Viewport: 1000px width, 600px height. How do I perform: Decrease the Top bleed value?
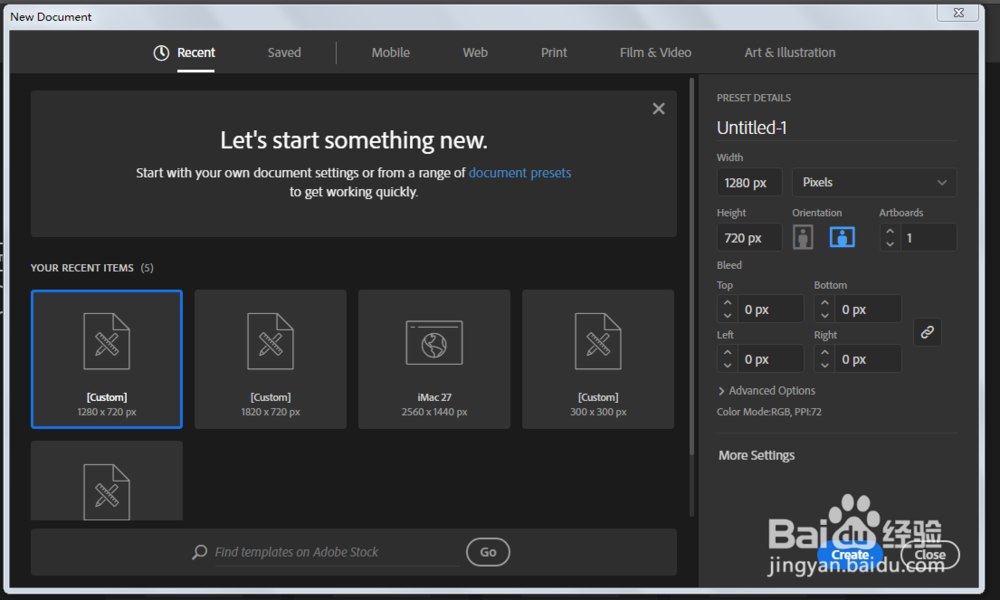point(728,316)
